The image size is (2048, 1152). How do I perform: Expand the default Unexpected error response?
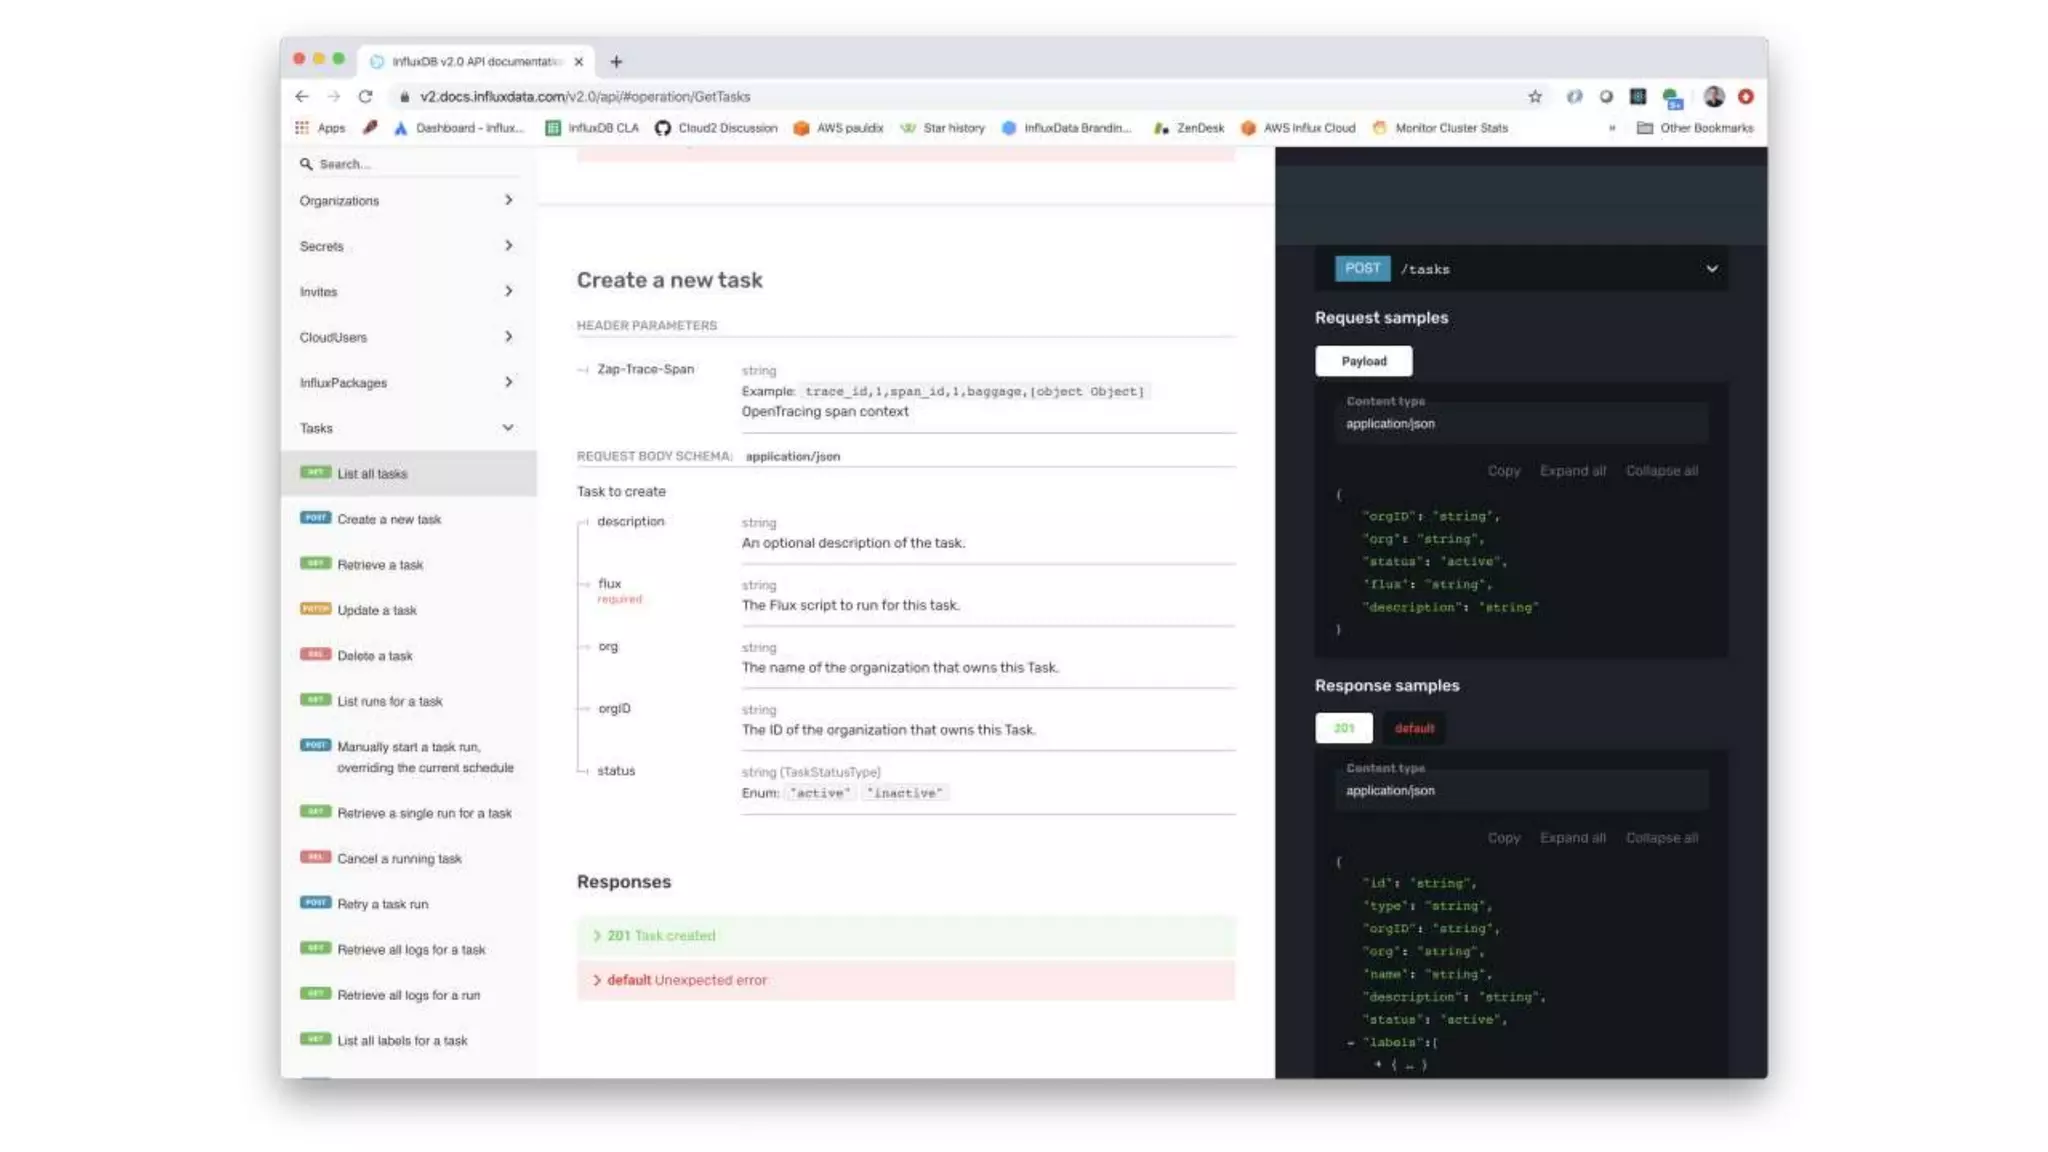(x=686, y=980)
